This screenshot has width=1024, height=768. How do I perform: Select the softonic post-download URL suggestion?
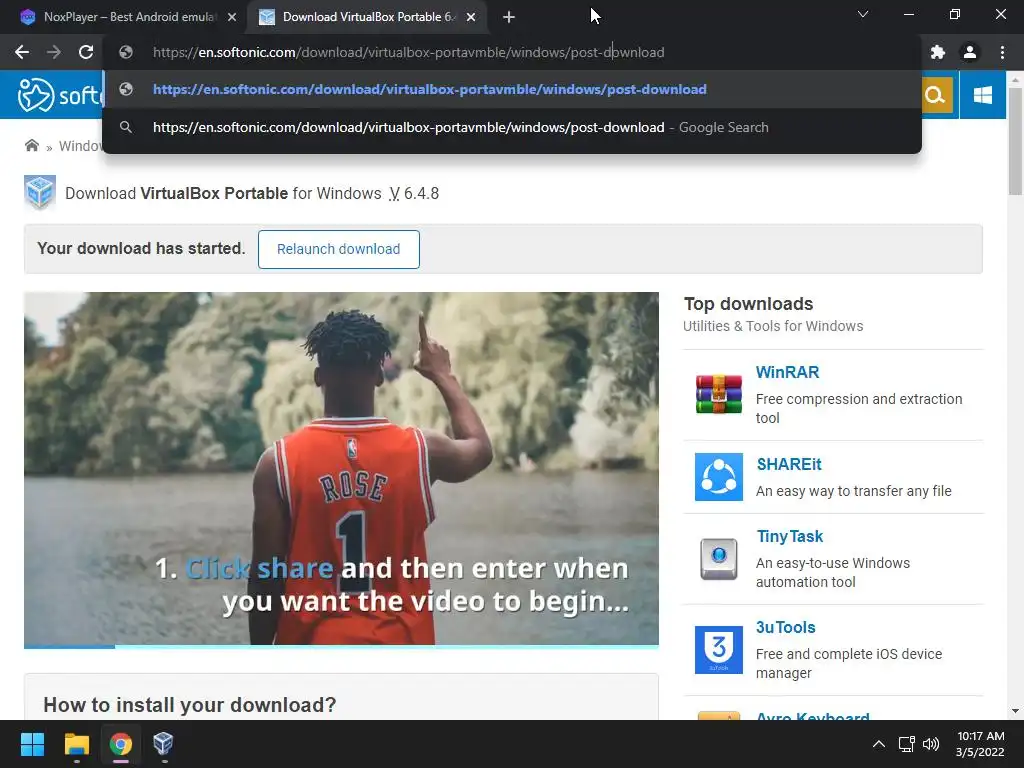[512, 89]
